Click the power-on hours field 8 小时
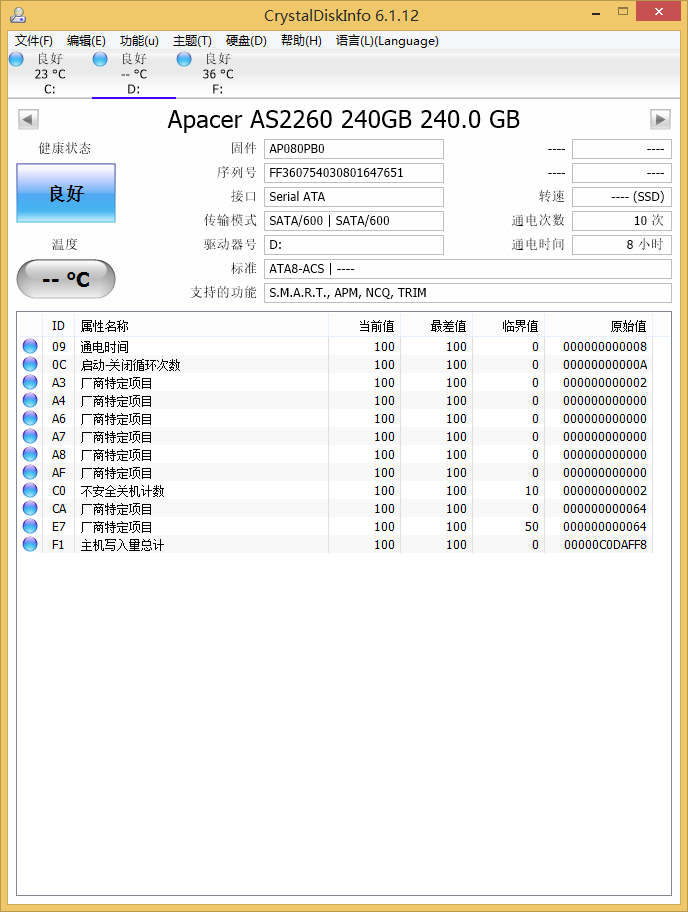688x912 pixels. 622,245
